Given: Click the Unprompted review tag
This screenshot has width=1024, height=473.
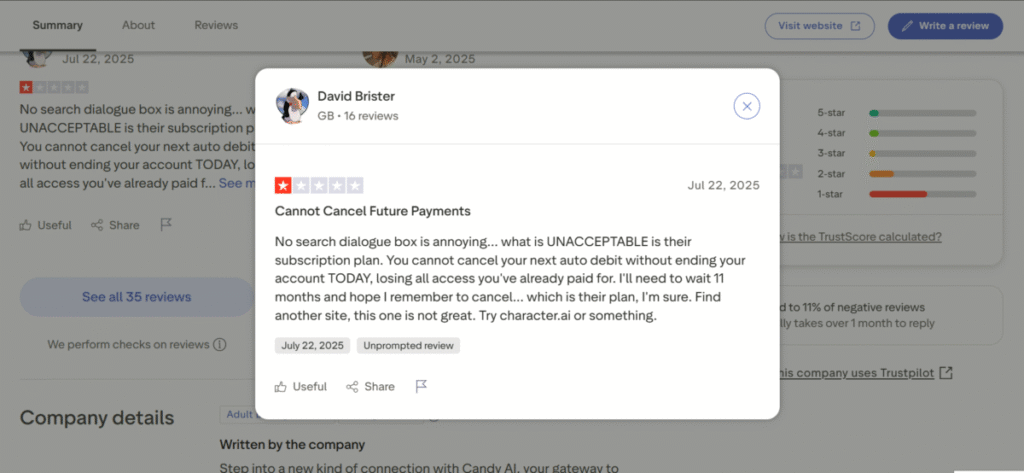Looking at the screenshot, I should click(408, 346).
